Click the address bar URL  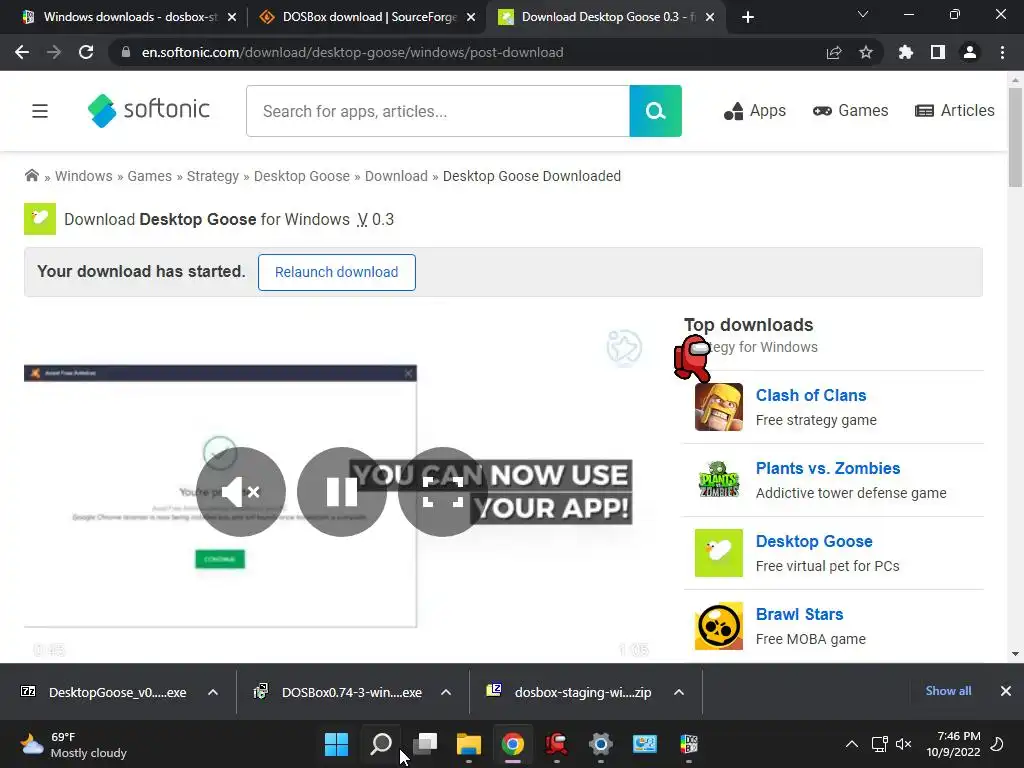[353, 52]
